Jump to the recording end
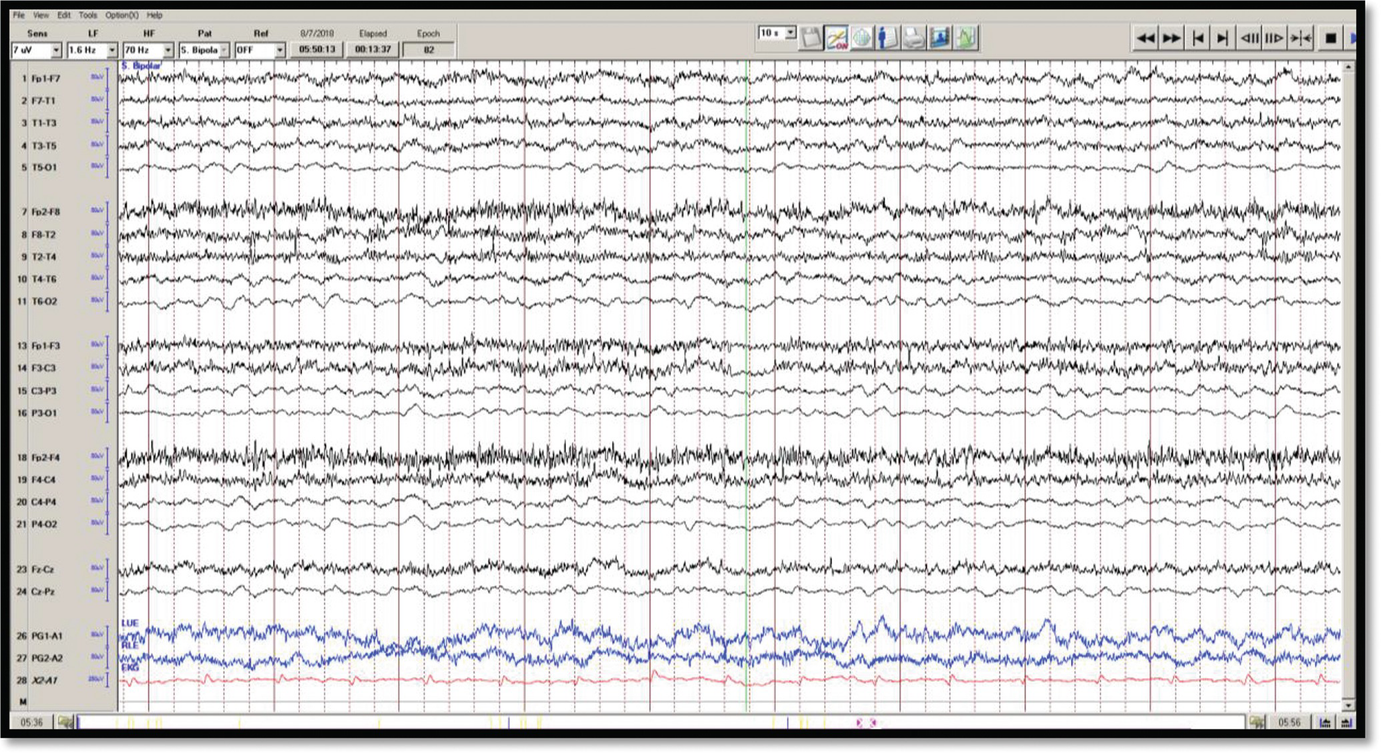 coord(1222,38)
